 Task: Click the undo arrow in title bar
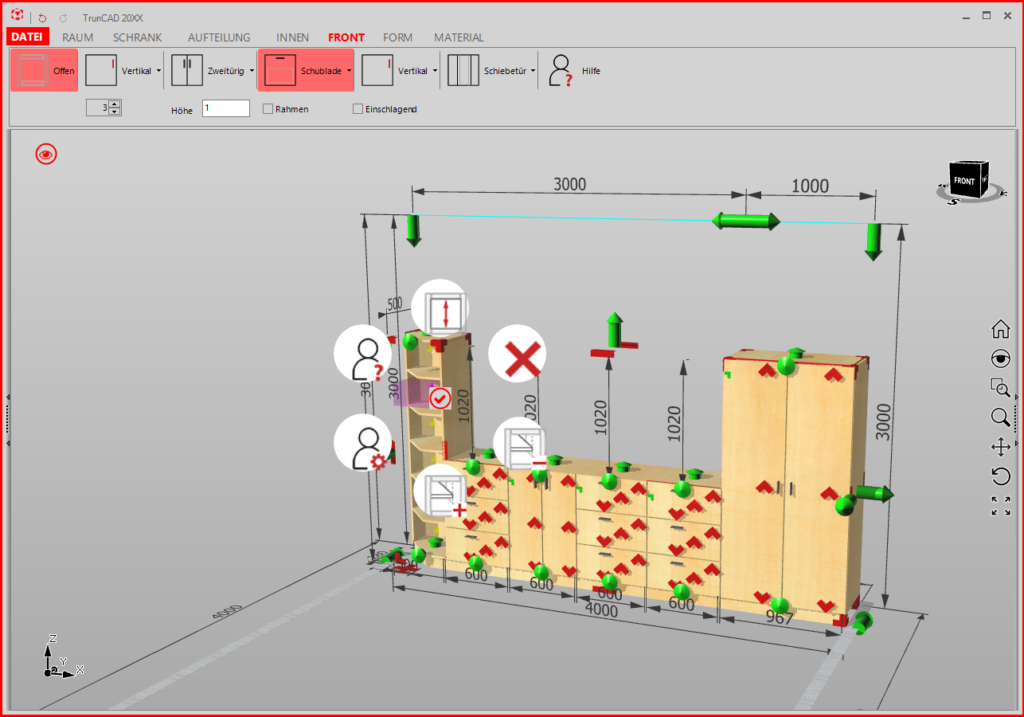pyautogui.click(x=42, y=18)
